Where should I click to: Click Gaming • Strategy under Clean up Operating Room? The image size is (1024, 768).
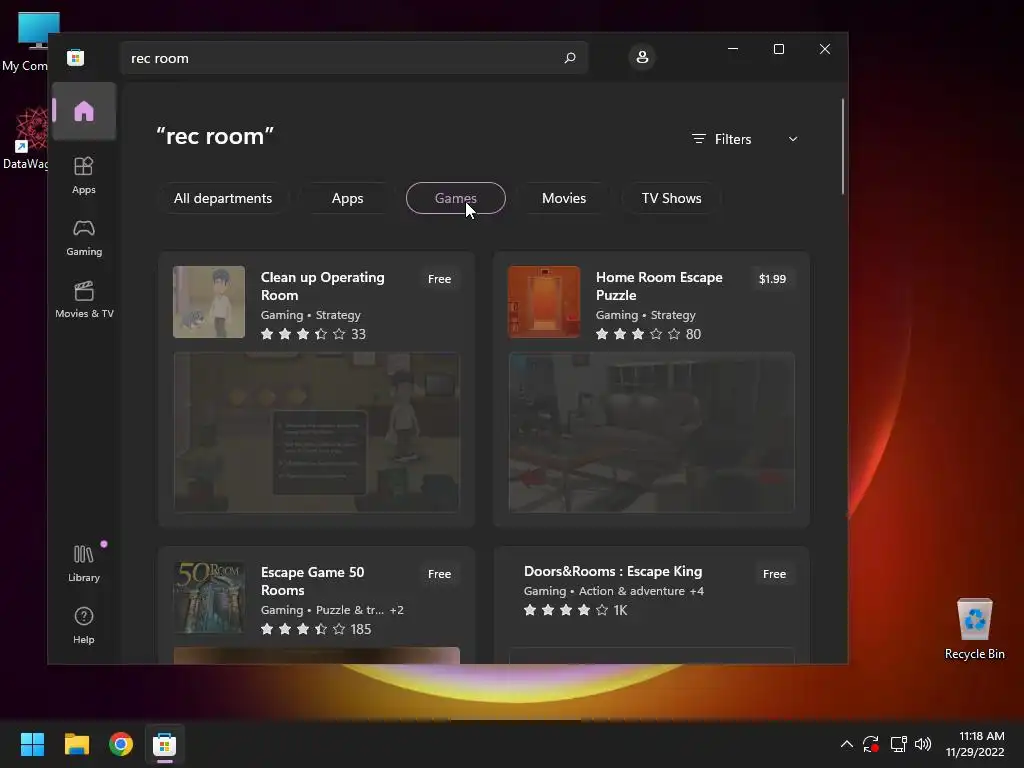tap(310, 315)
